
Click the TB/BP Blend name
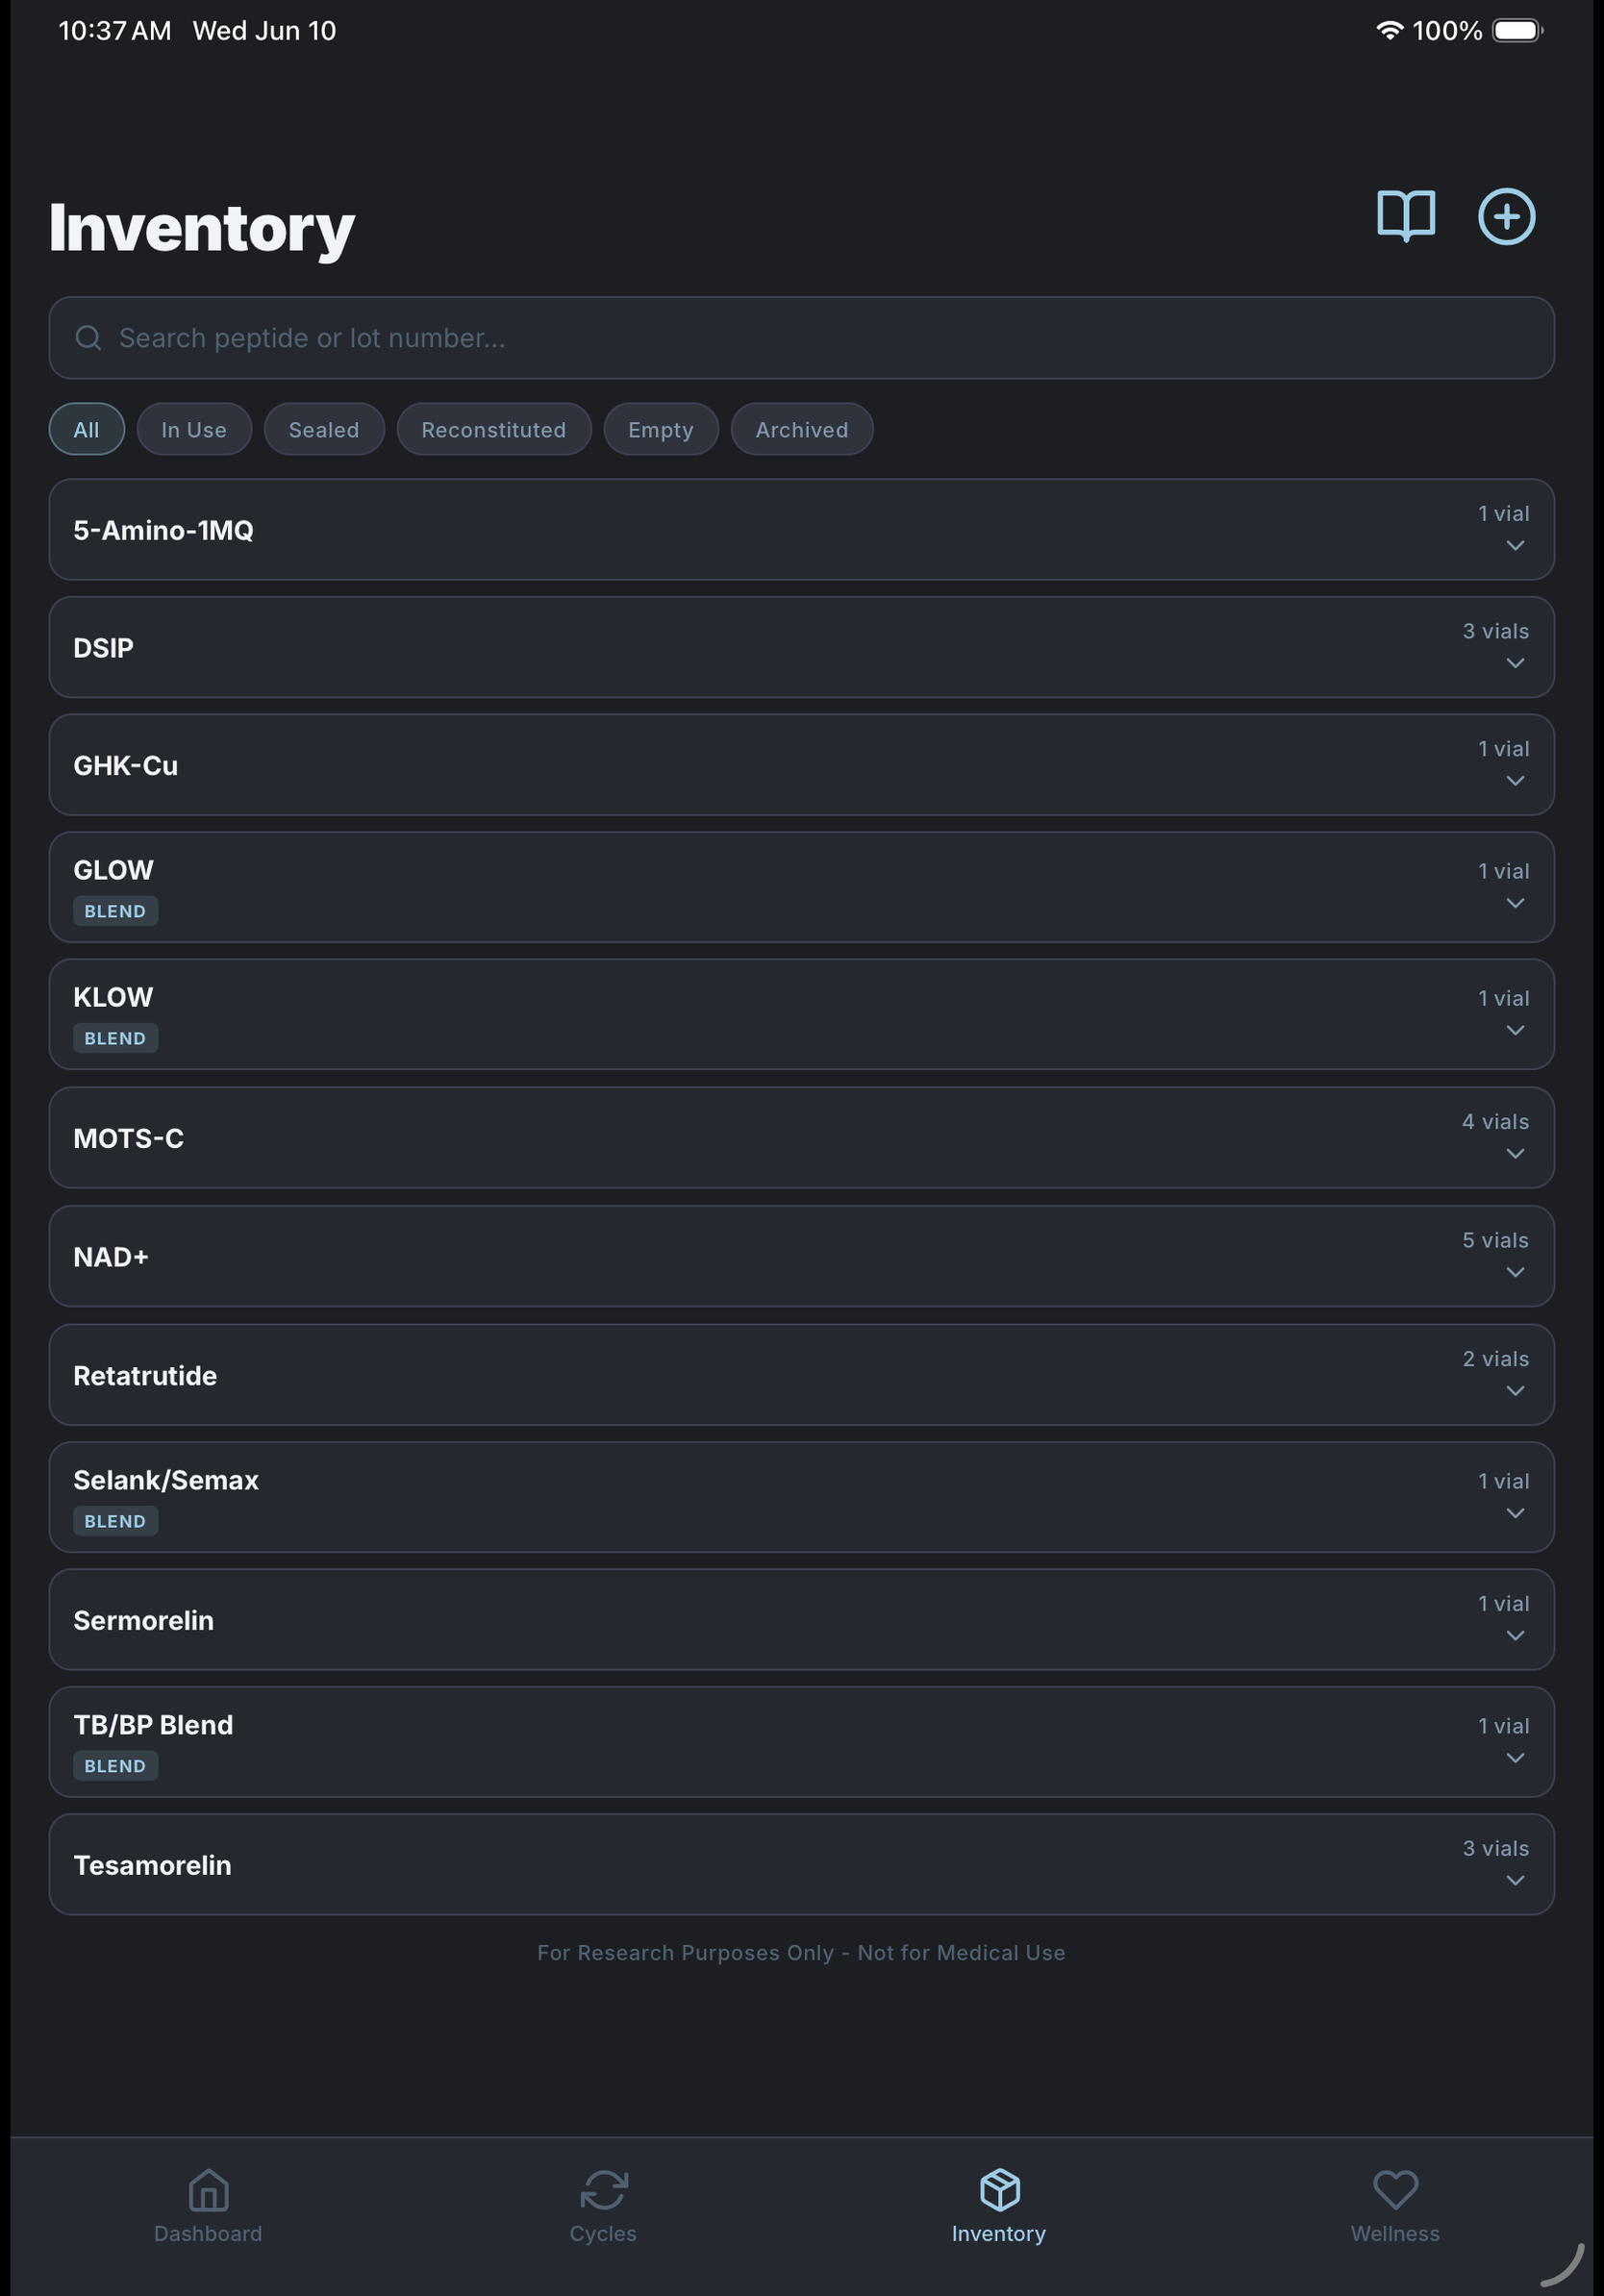(x=153, y=1725)
